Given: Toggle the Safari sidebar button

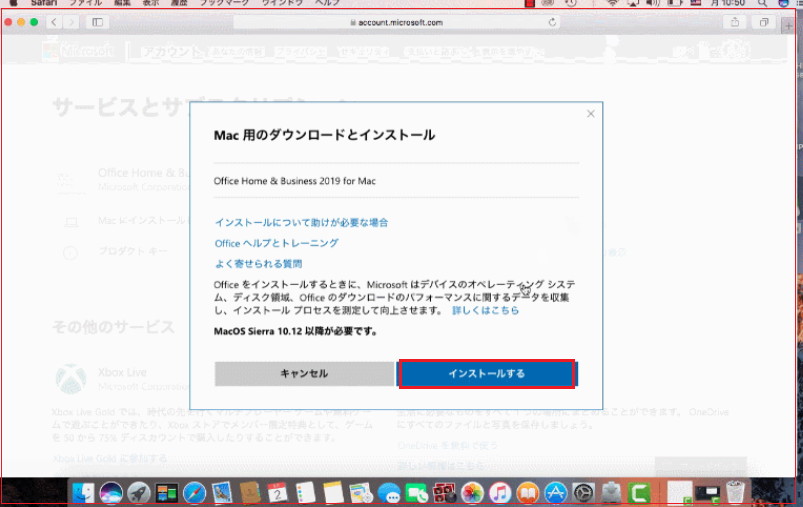Looking at the screenshot, I should click(x=97, y=22).
